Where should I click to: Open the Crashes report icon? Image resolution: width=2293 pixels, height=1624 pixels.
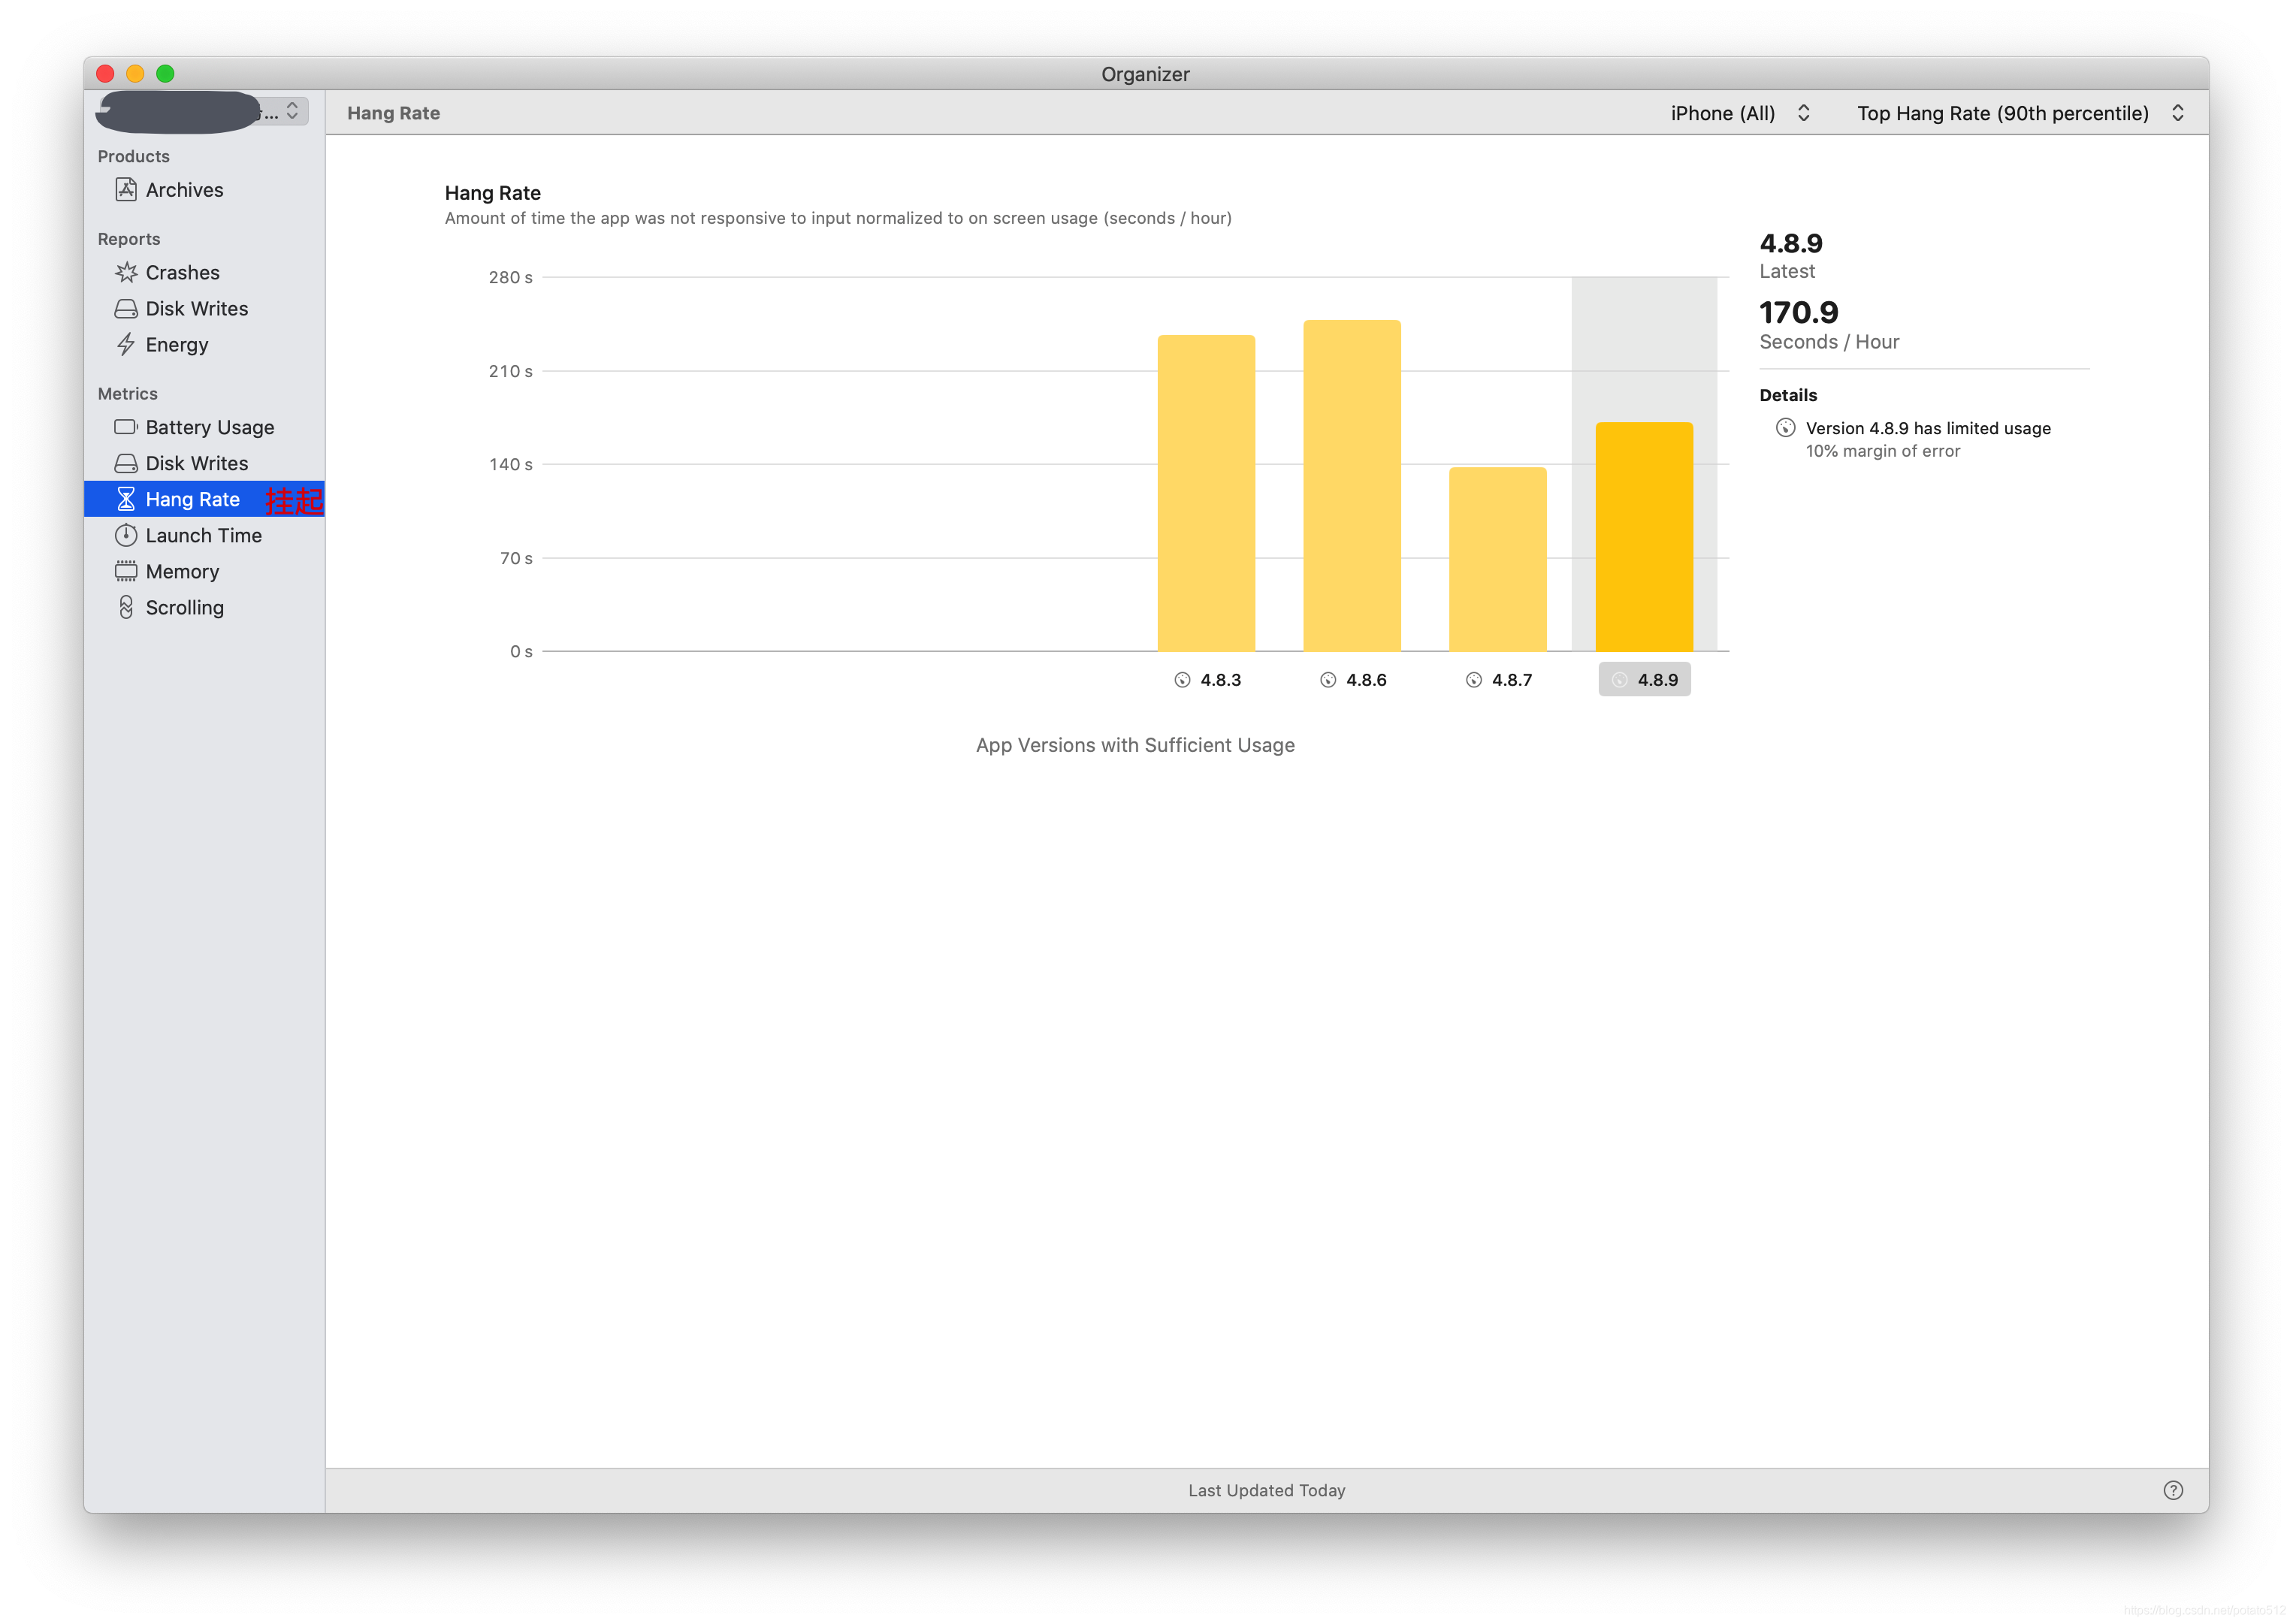tap(126, 272)
